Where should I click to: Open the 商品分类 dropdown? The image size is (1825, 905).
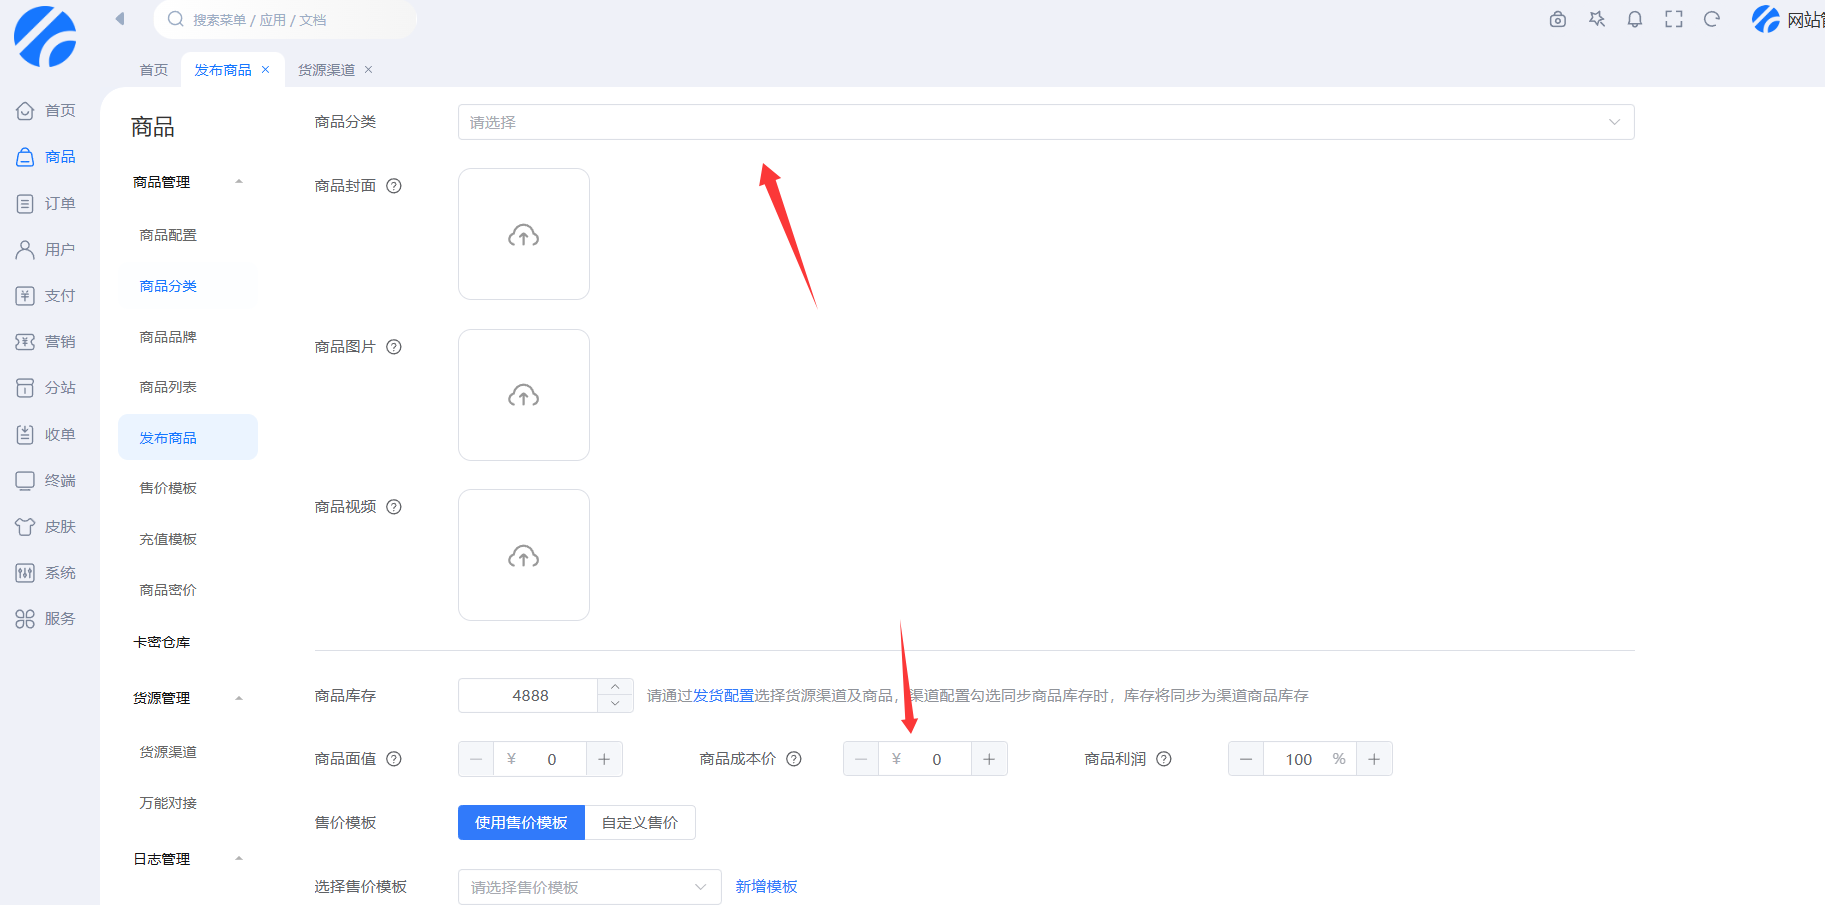point(1045,122)
